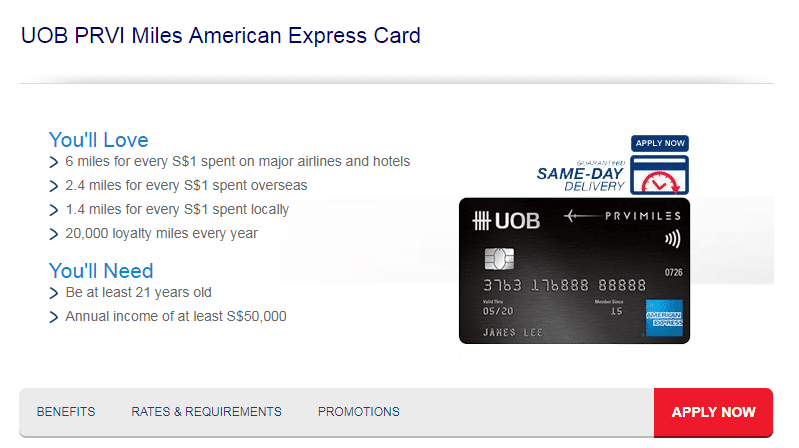
Task: Click chevron beside 6 miles airlines bullet
Action: pyautogui.click(x=54, y=162)
